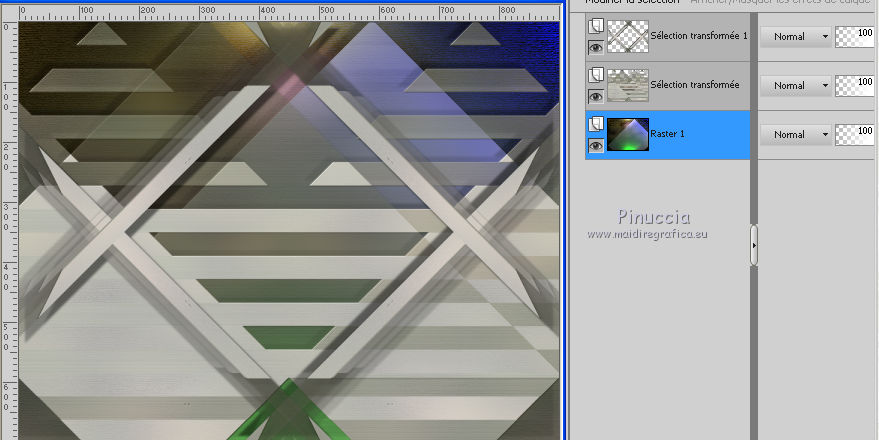The height and width of the screenshot is (440, 879).
Task: Adjust opacity slider of Sélection transformée 1
Action: click(x=855, y=36)
